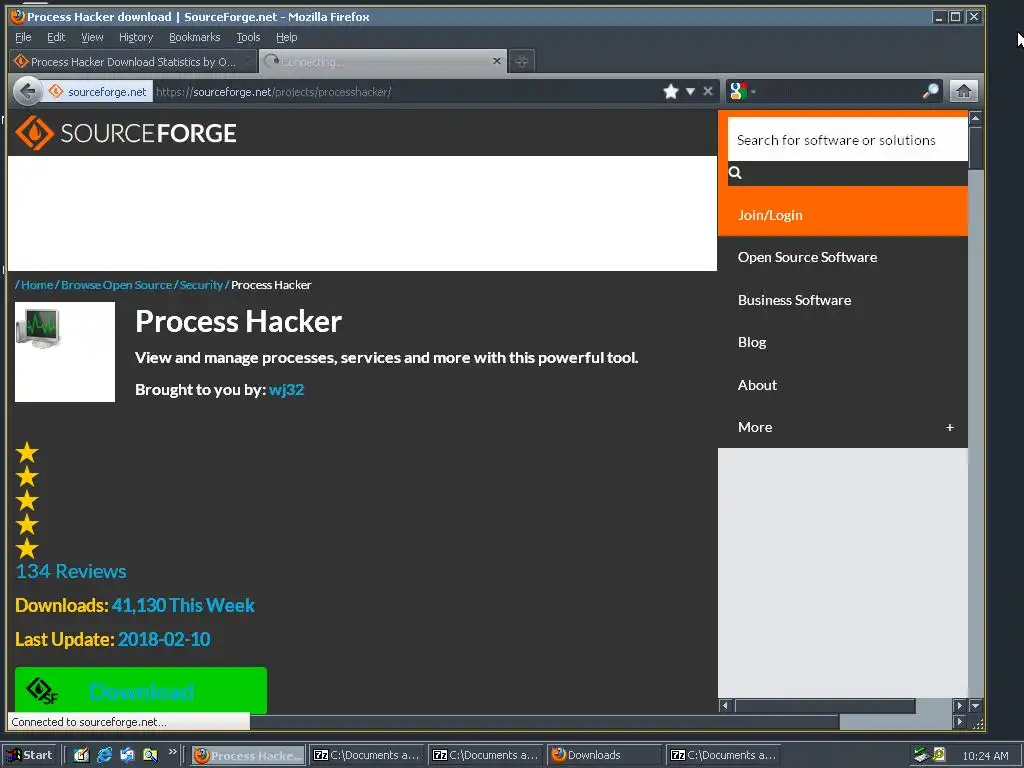Switch to Process Hacker Firefox taskbar button
The image size is (1024, 768).
(248, 755)
